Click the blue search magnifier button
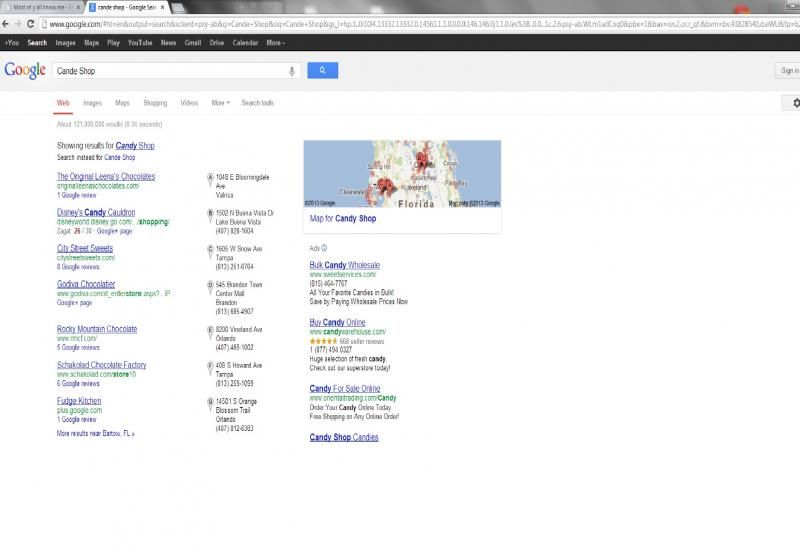800x552 pixels. click(x=322, y=70)
